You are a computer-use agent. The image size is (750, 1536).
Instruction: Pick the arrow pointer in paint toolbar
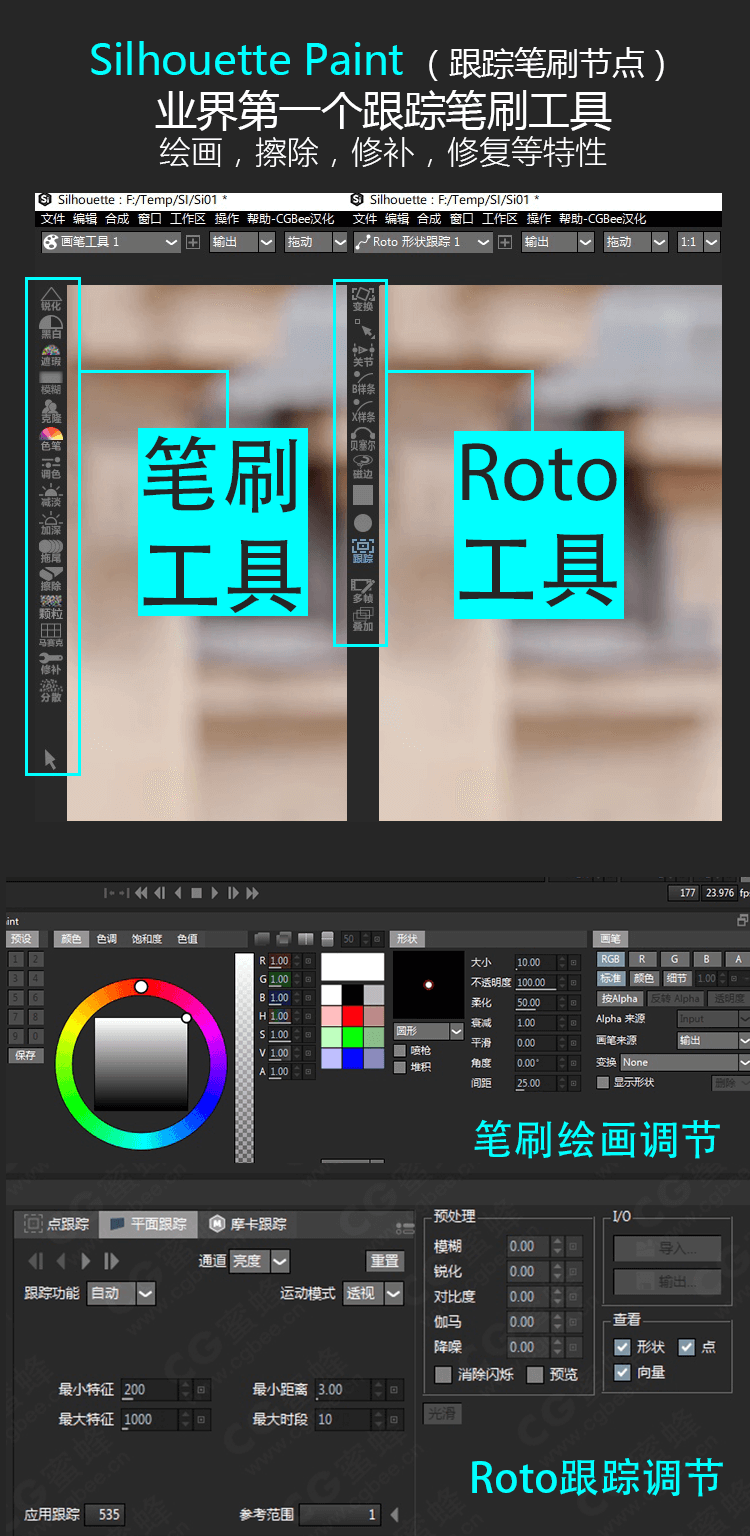[x=50, y=759]
